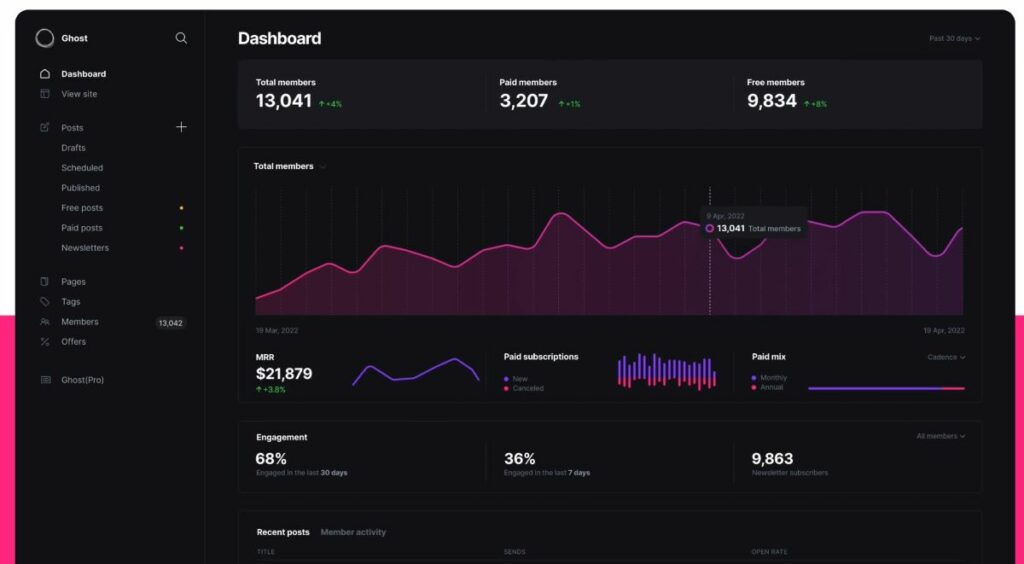Click the 36% engagement figure
Viewport: 1024px width, 564px height.
point(519,458)
